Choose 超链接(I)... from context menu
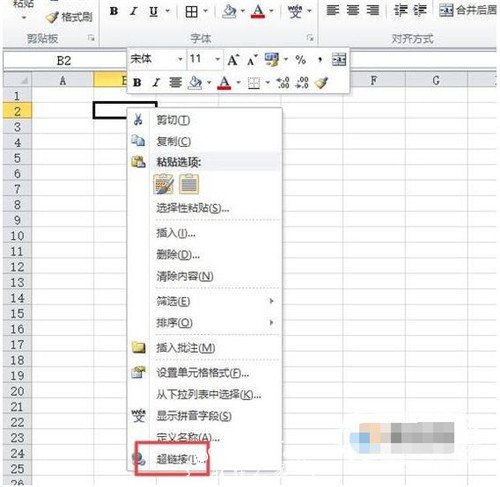500x487 pixels. (x=205, y=459)
